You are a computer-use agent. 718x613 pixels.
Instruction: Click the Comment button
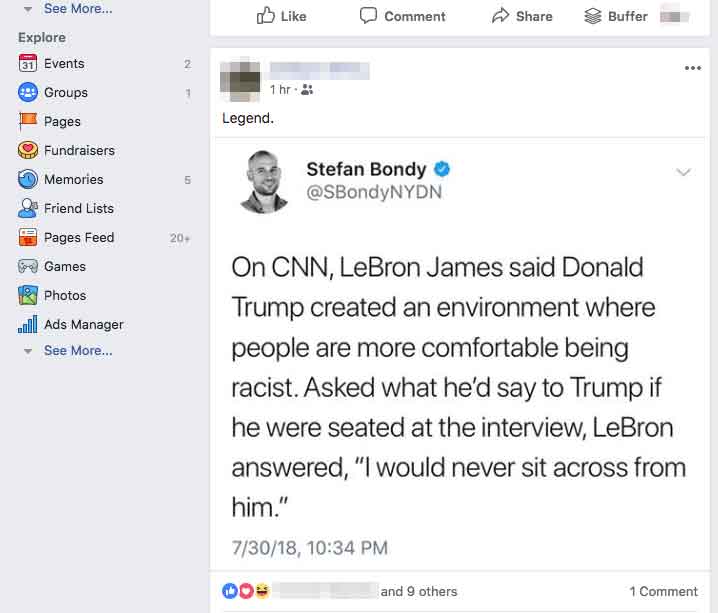coord(403,16)
